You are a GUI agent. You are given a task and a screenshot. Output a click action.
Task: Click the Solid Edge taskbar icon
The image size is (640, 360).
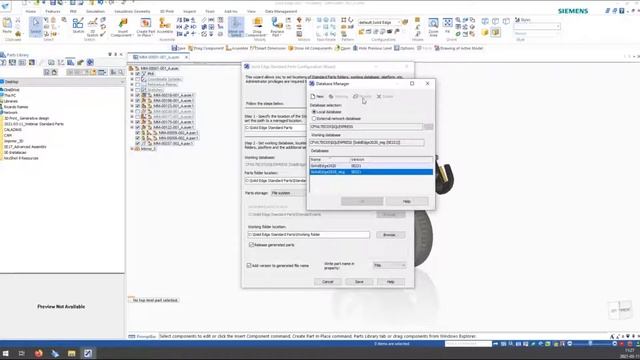pyautogui.click(x=88, y=353)
